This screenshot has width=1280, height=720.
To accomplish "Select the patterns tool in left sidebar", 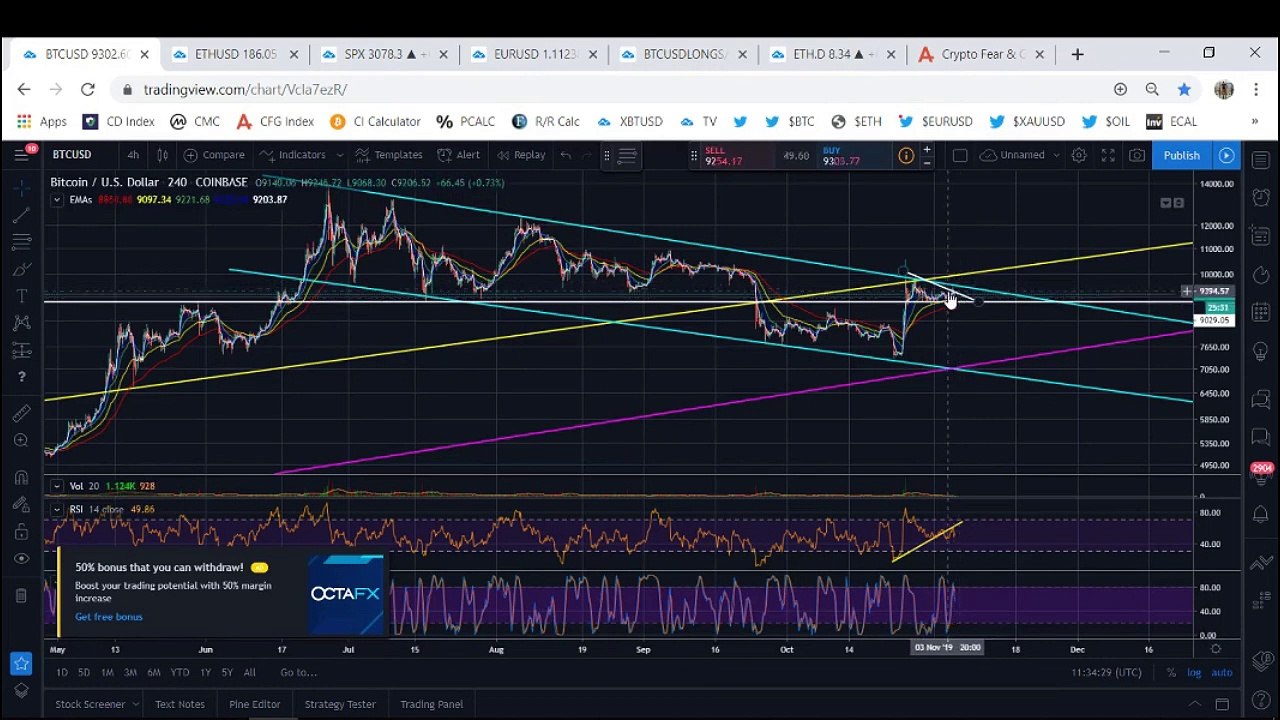I will pos(21,322).
